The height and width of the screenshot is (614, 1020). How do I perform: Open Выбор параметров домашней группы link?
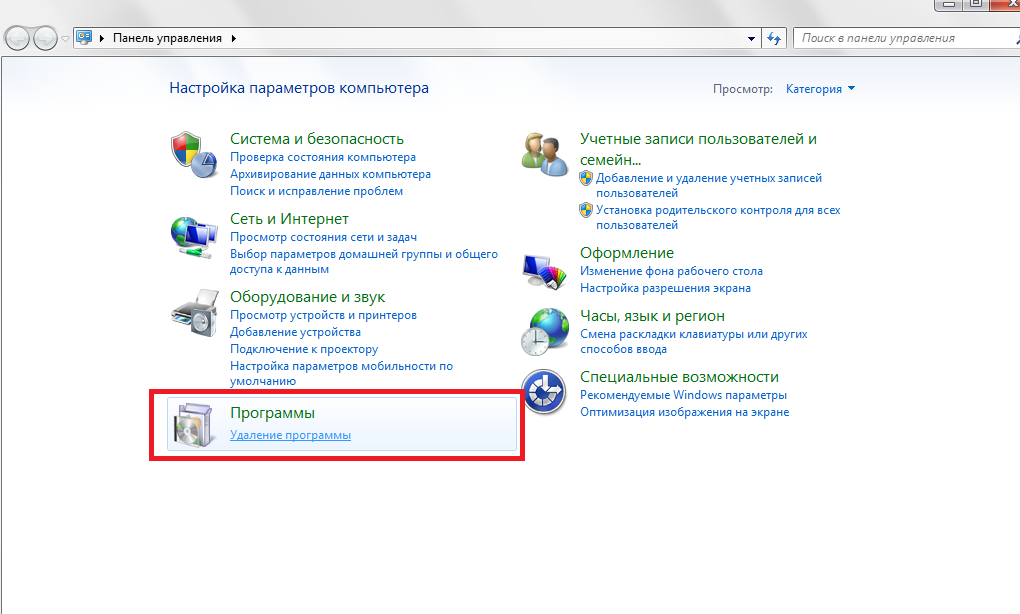pos(364,261)
